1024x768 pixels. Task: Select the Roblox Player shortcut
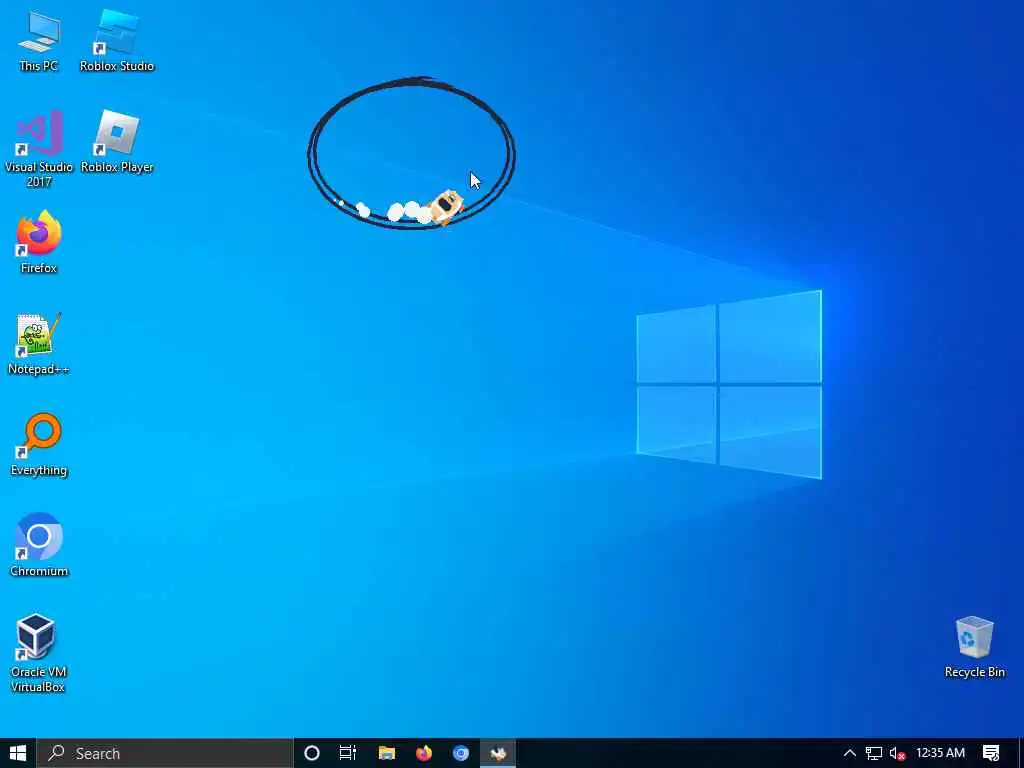click(x=117, y=142)
